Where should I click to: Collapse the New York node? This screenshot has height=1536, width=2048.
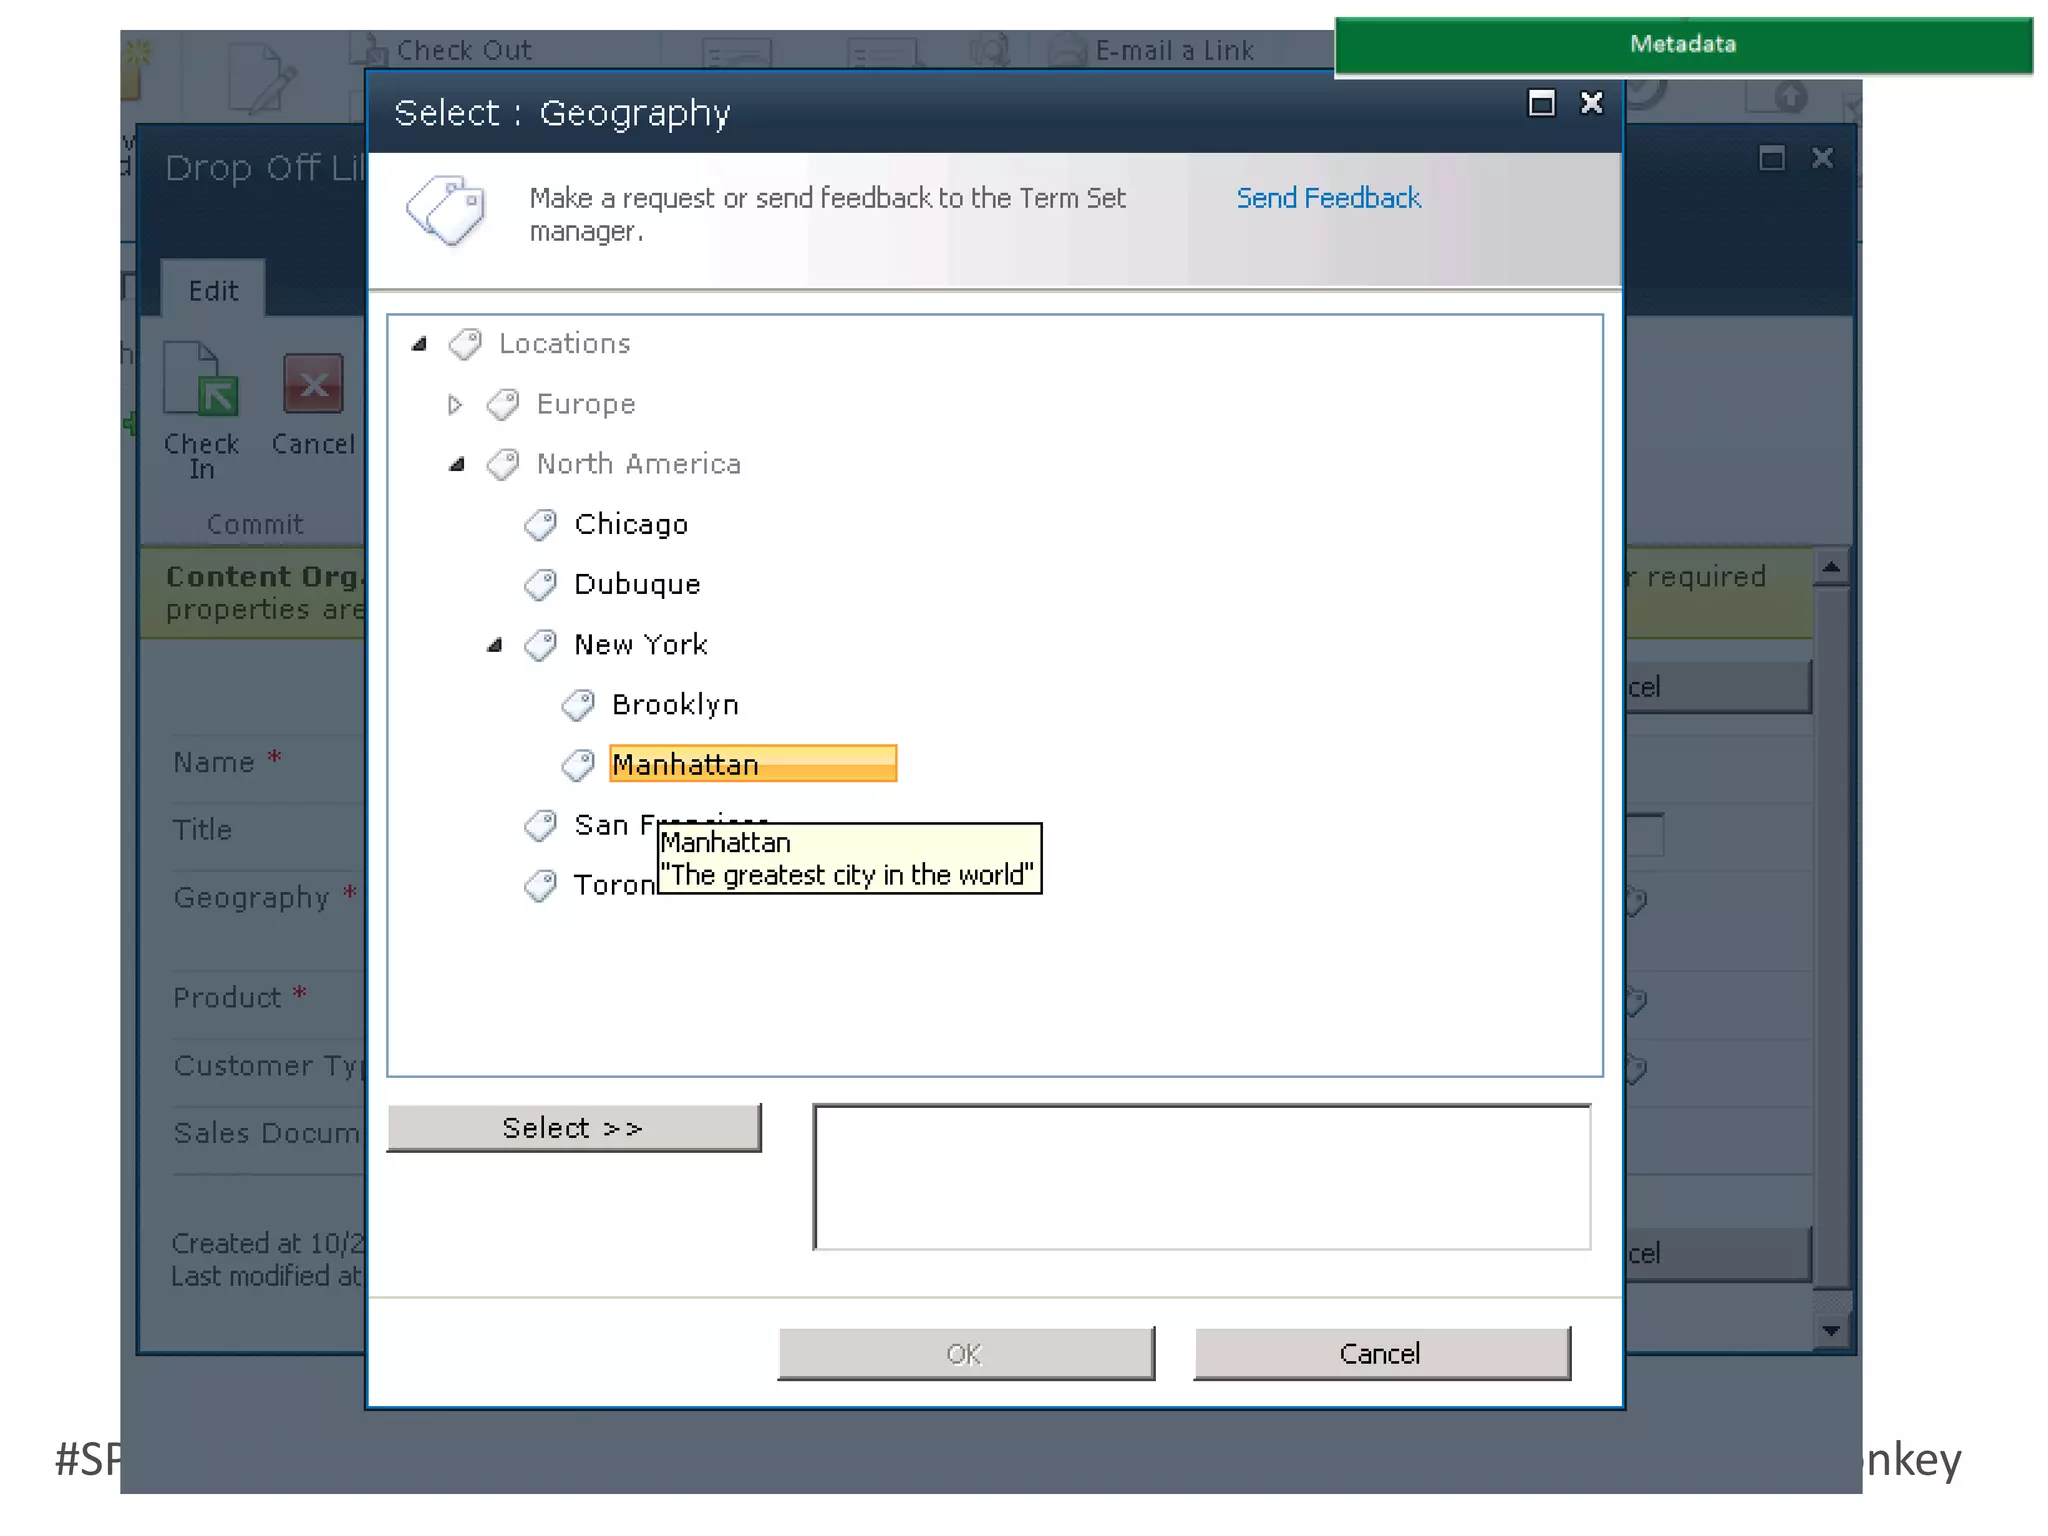tap(494, 645)
